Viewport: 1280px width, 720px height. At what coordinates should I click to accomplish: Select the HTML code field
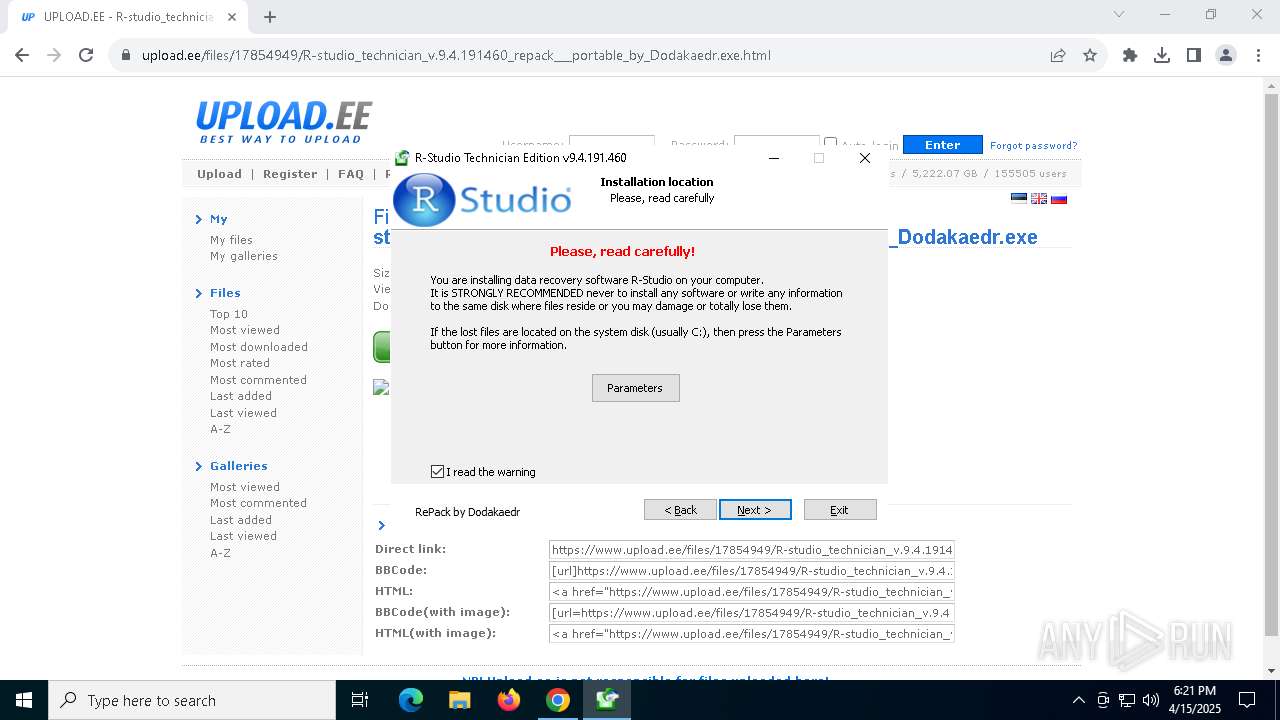752,591
